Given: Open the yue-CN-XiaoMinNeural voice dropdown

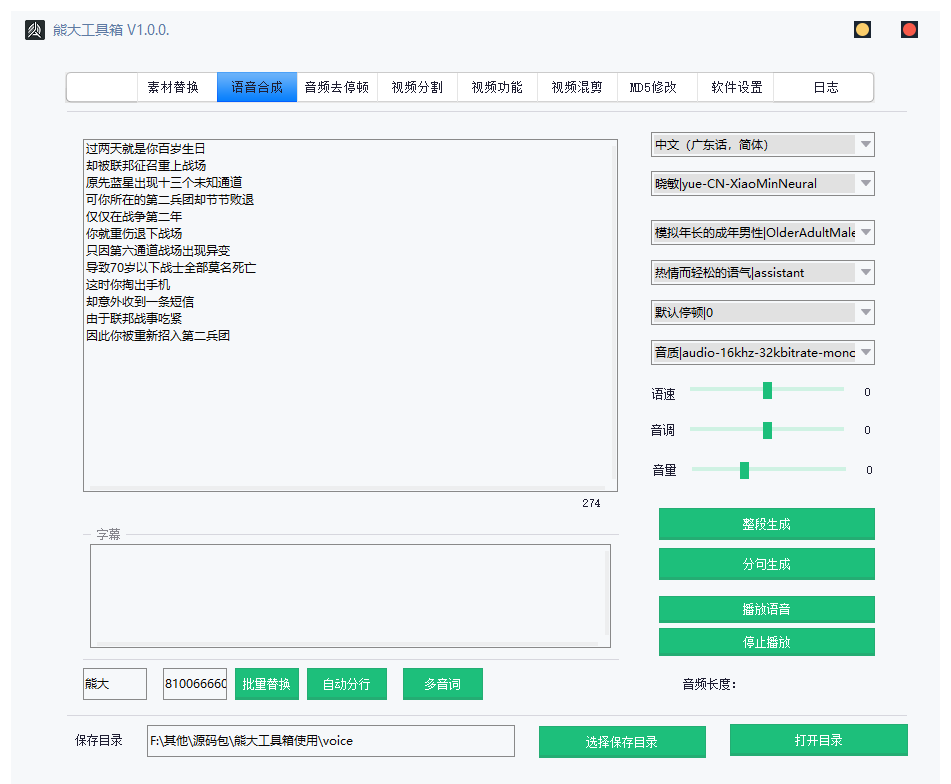Looking at the screenshot, I should point(762,184).
